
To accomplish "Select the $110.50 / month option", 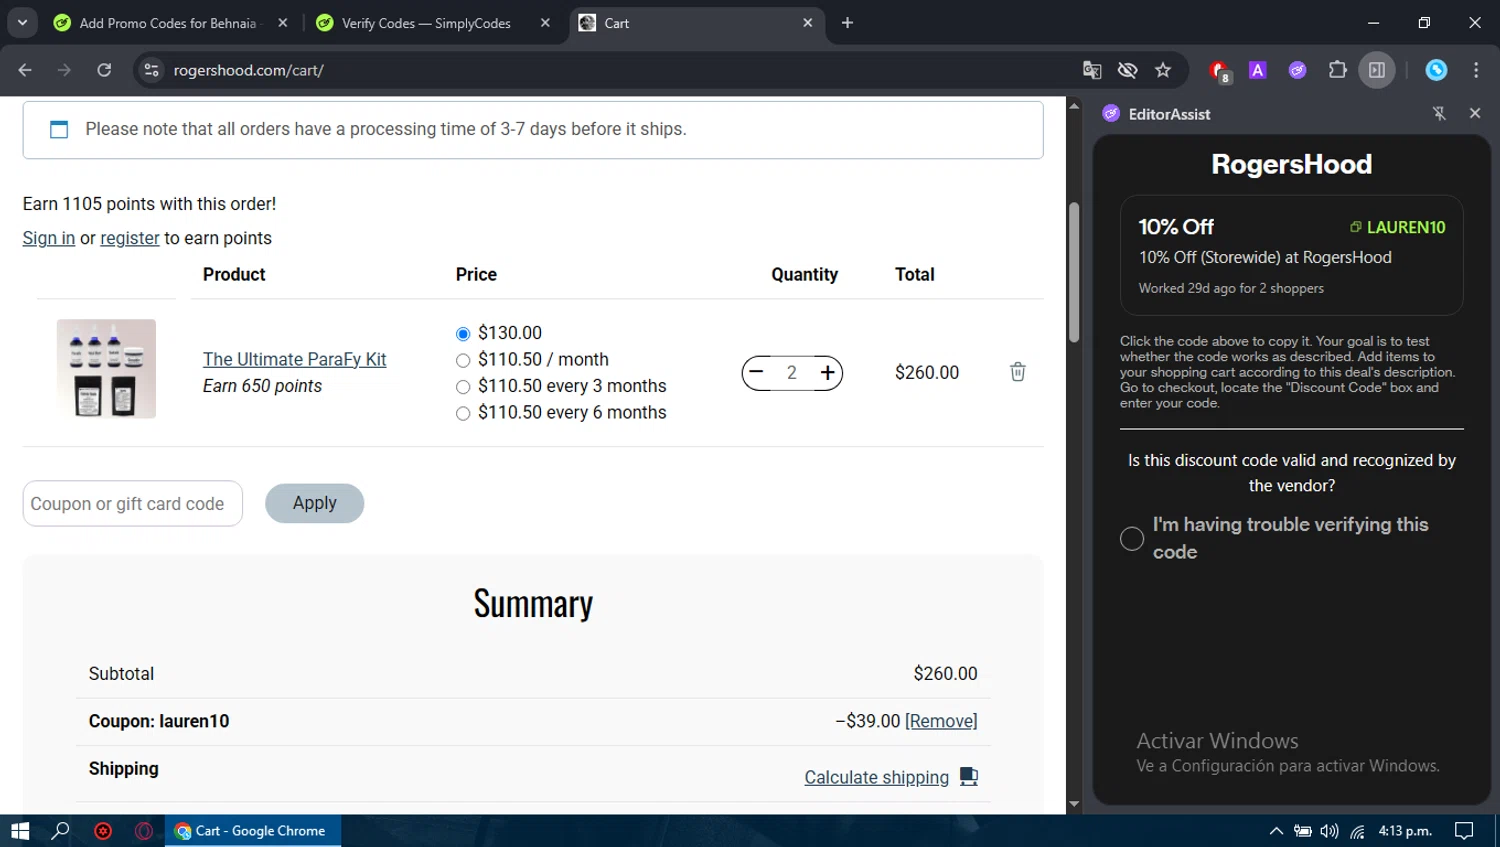I will [x=463, y=360].
